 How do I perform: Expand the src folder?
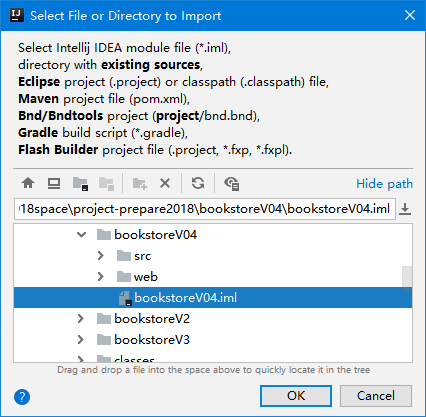(x=100, y=256)
